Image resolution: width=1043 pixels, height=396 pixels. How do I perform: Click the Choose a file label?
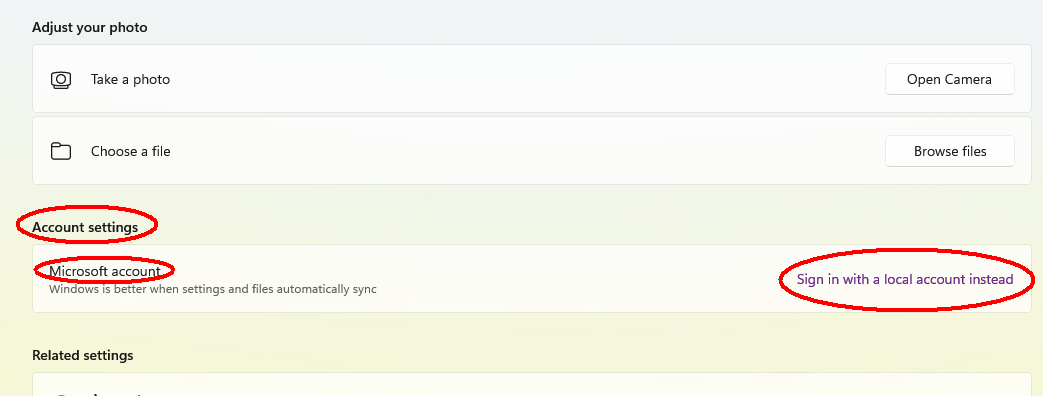130,152
